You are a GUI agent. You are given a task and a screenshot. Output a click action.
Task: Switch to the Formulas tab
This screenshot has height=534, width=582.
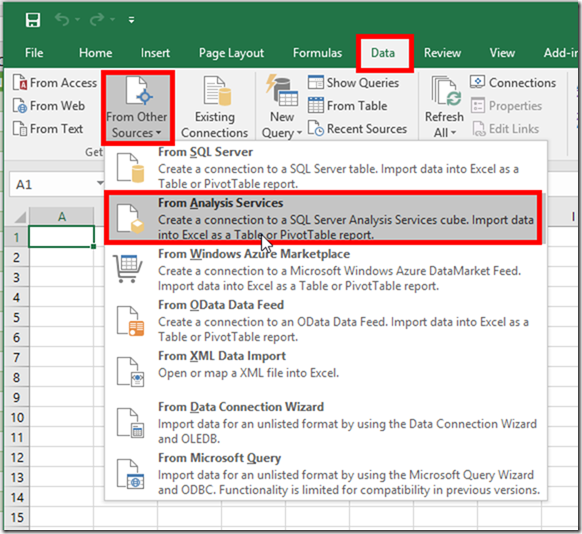coord(317,53)
